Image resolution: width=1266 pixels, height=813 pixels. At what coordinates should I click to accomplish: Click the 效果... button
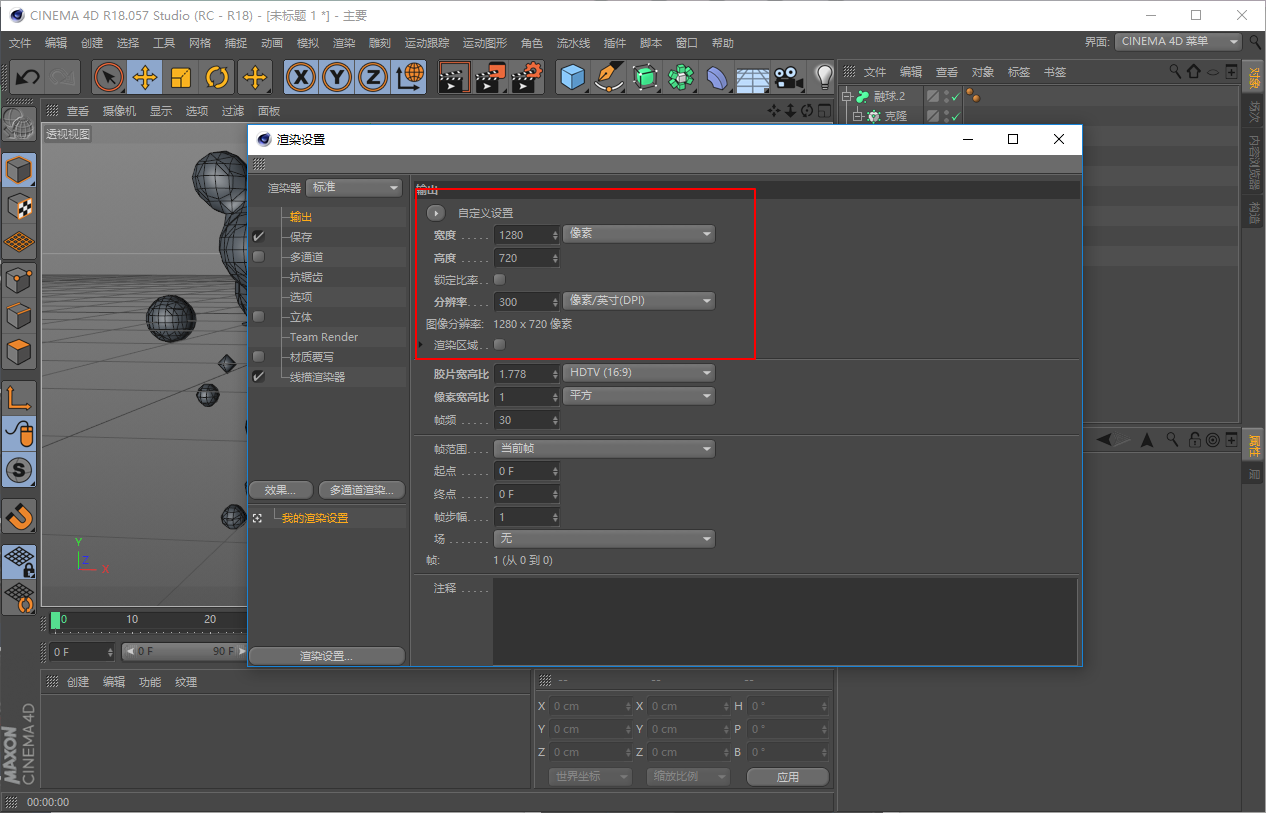click(x=281, y=490)
